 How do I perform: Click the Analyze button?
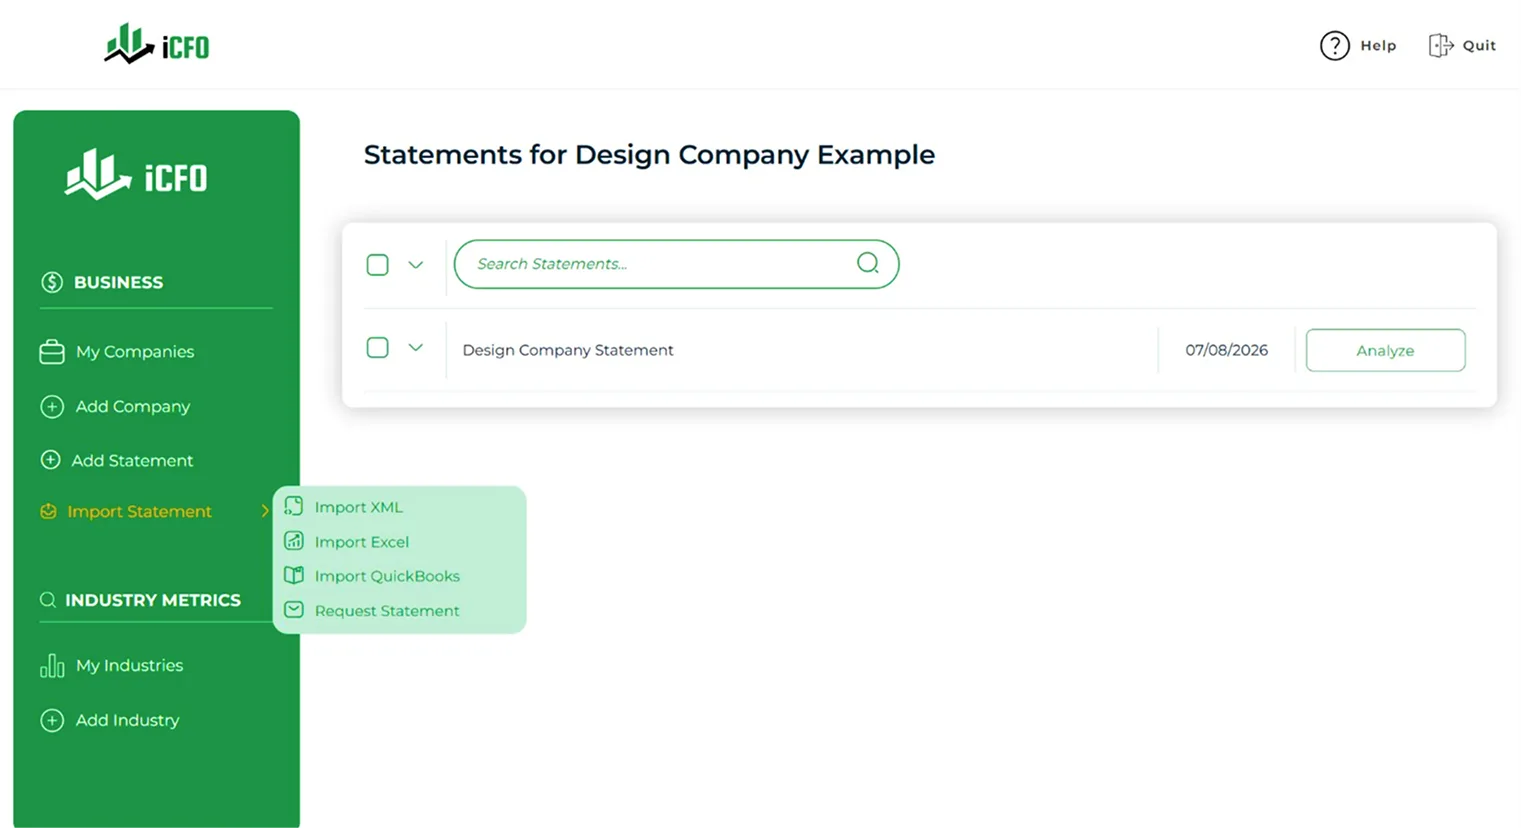point(1385,350)
